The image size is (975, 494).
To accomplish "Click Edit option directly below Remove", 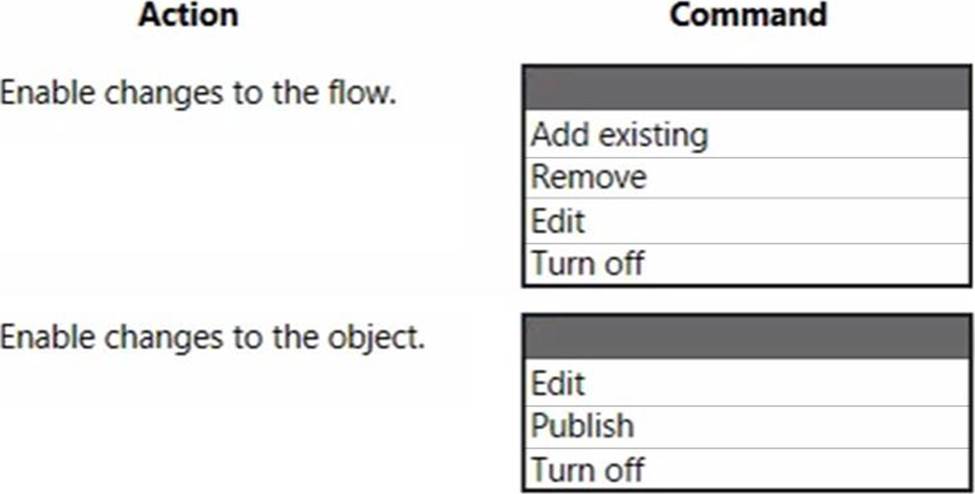I will click(746, 221).
